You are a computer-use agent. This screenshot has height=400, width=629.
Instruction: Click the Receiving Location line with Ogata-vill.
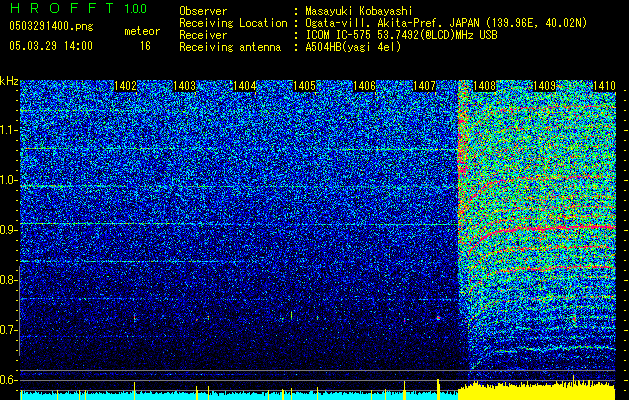coord(383,23)
